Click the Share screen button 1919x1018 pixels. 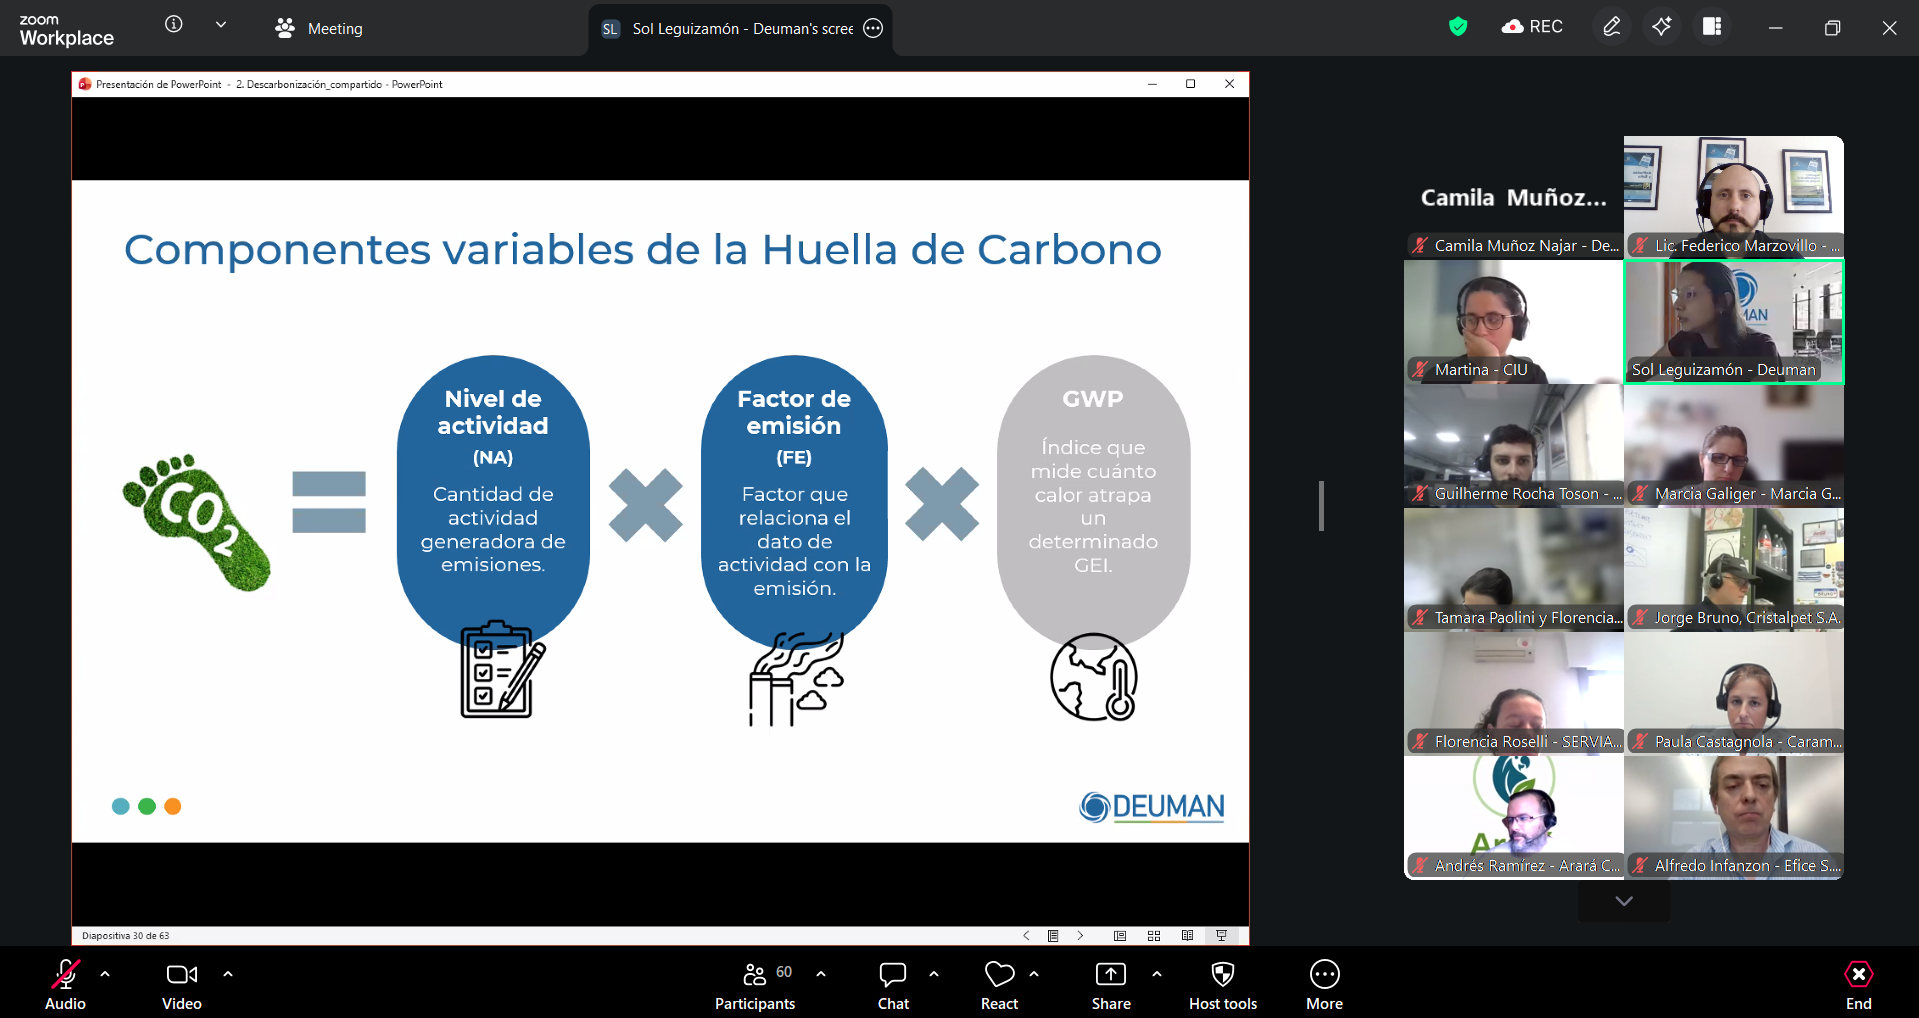[1111, 986]
